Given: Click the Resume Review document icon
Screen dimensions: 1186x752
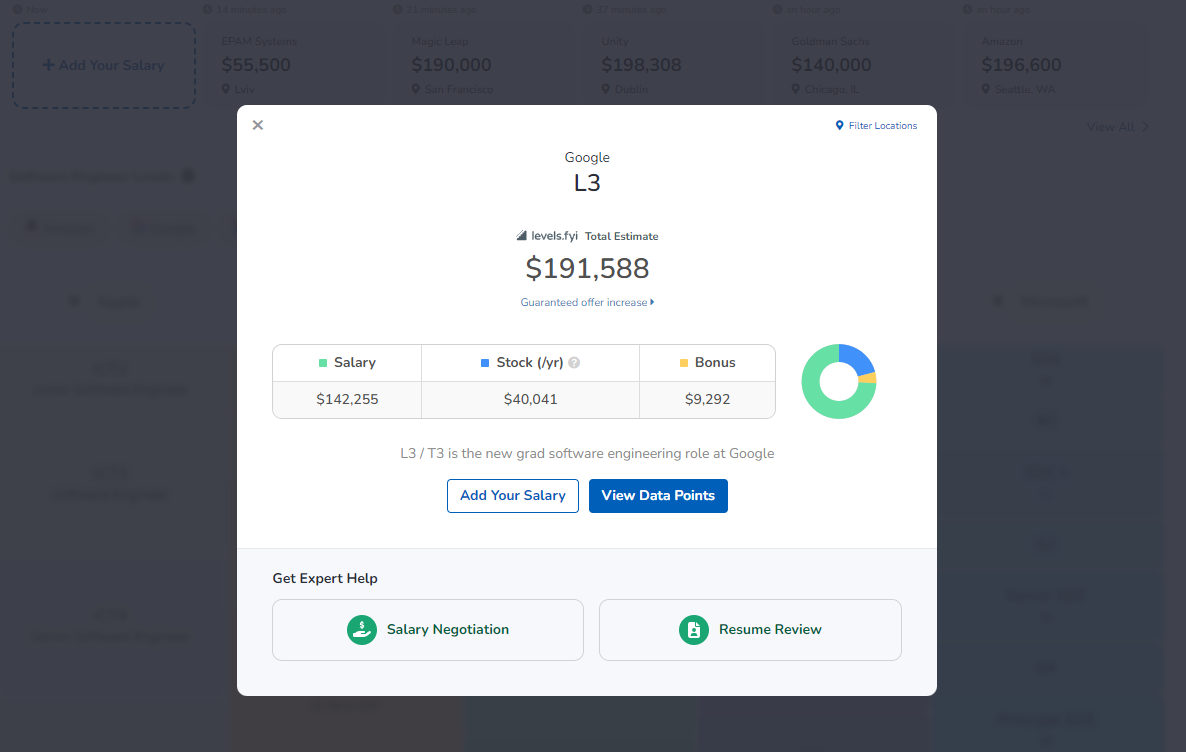Looking at the screenshot, I should coord(694,629).
